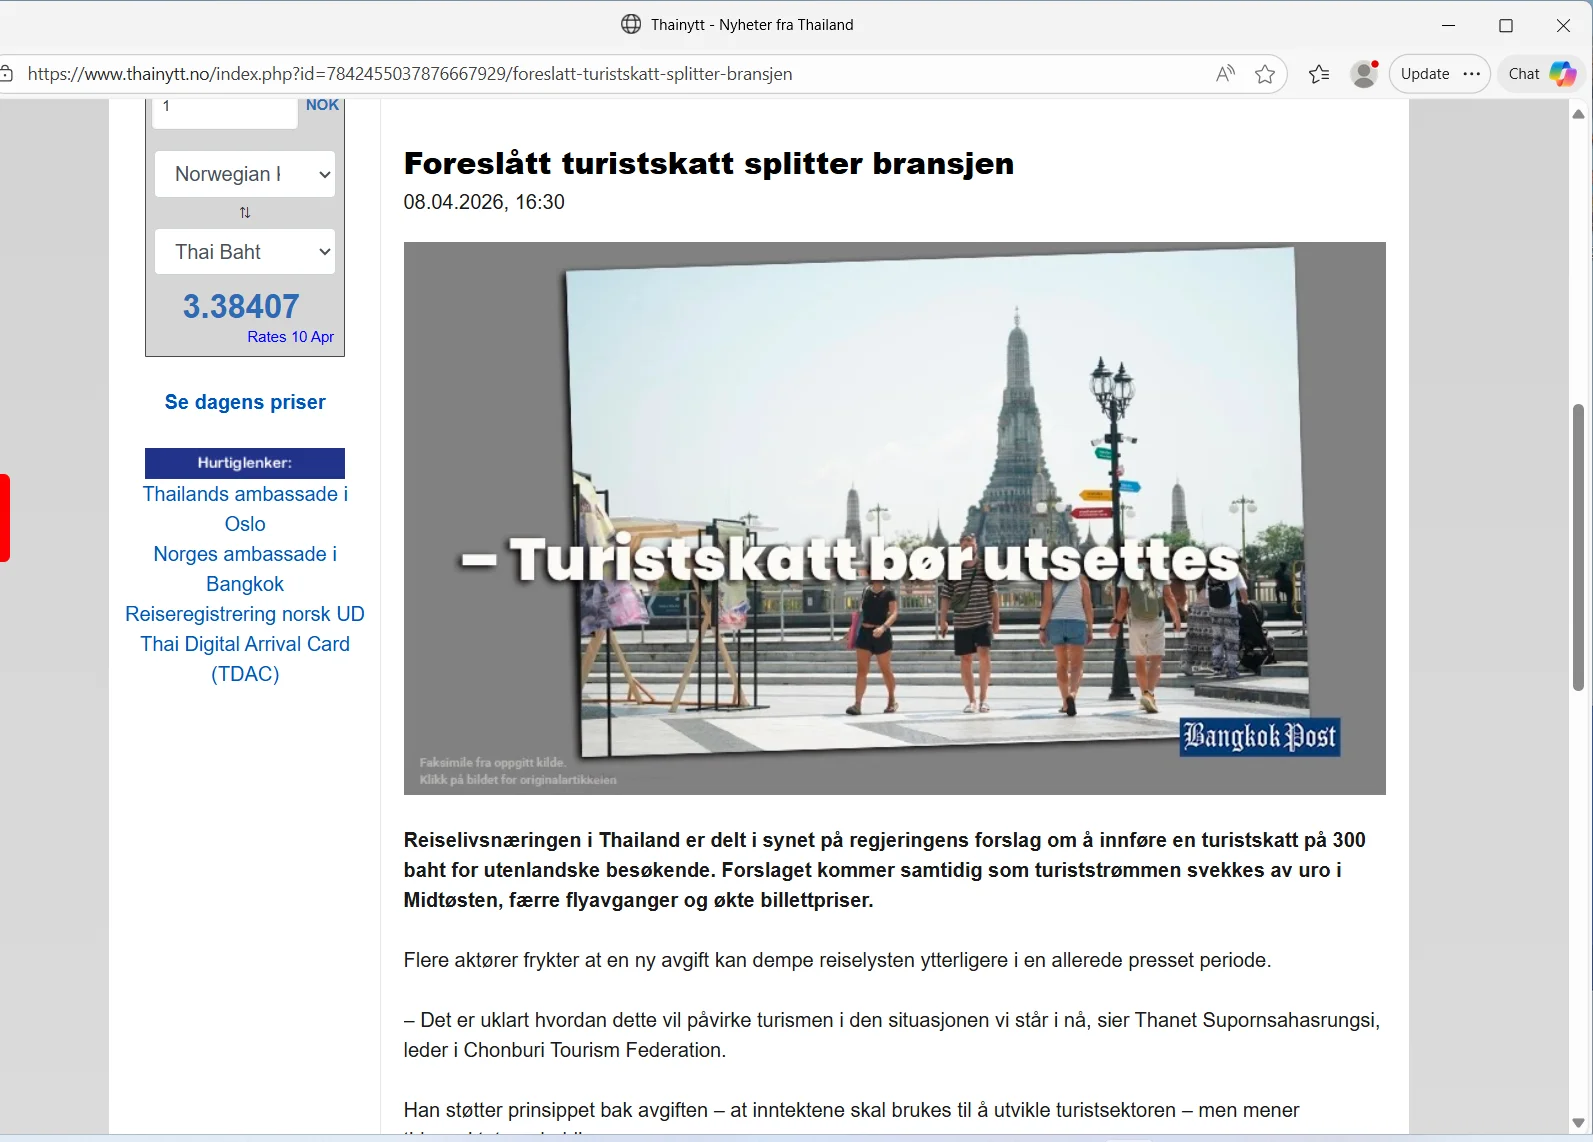Click the exchange rate value 3.38407
The image size is (1593, 1142).
(x=241, y=306)
